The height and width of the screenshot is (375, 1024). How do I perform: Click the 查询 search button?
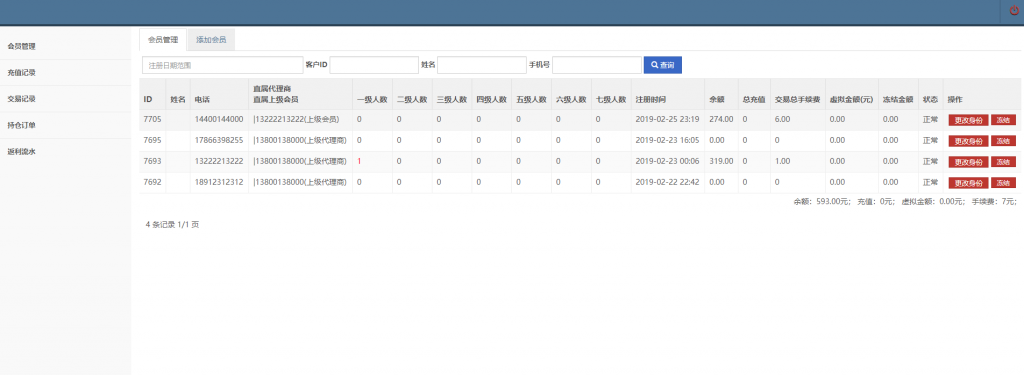click(x=663, y=65)
